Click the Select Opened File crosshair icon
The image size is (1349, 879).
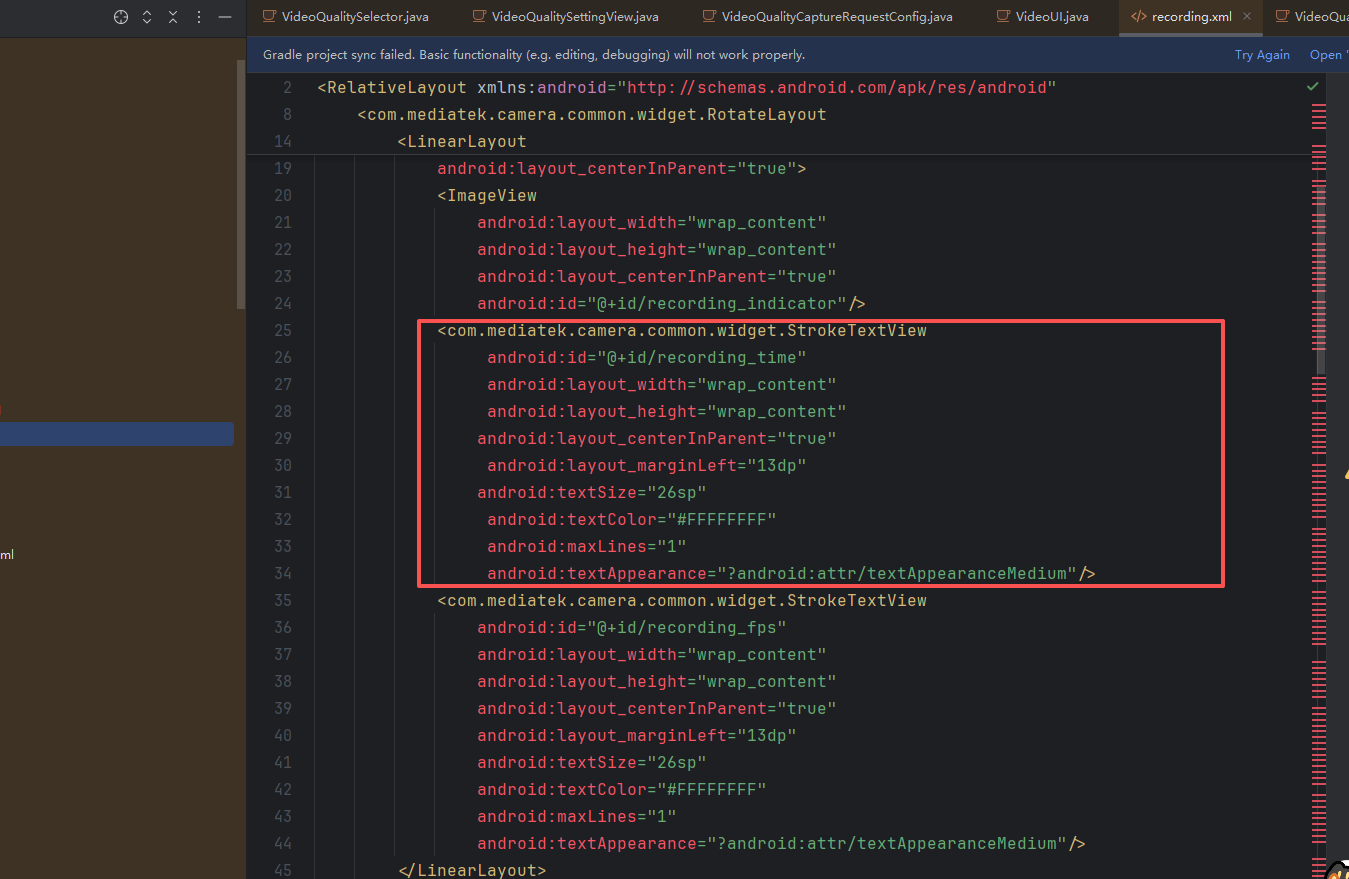(x=121, y=17)
